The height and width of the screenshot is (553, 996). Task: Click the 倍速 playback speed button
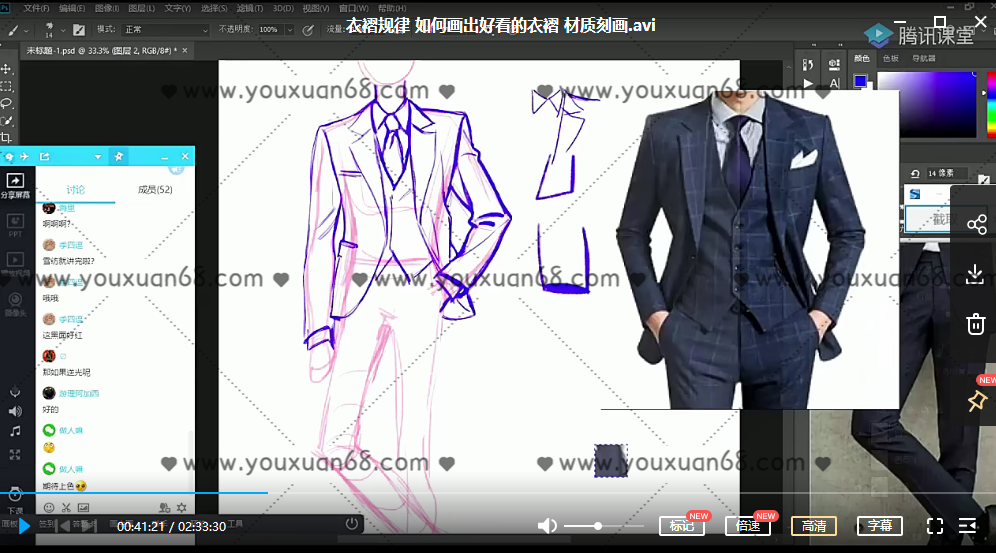pos(747,526)
